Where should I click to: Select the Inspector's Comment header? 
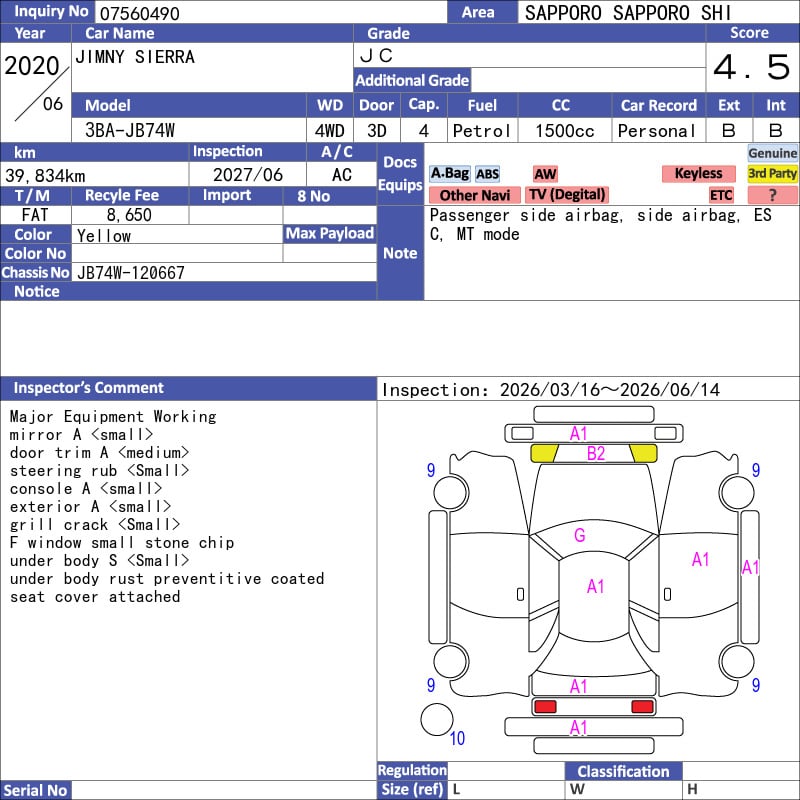tap(88, 388)
